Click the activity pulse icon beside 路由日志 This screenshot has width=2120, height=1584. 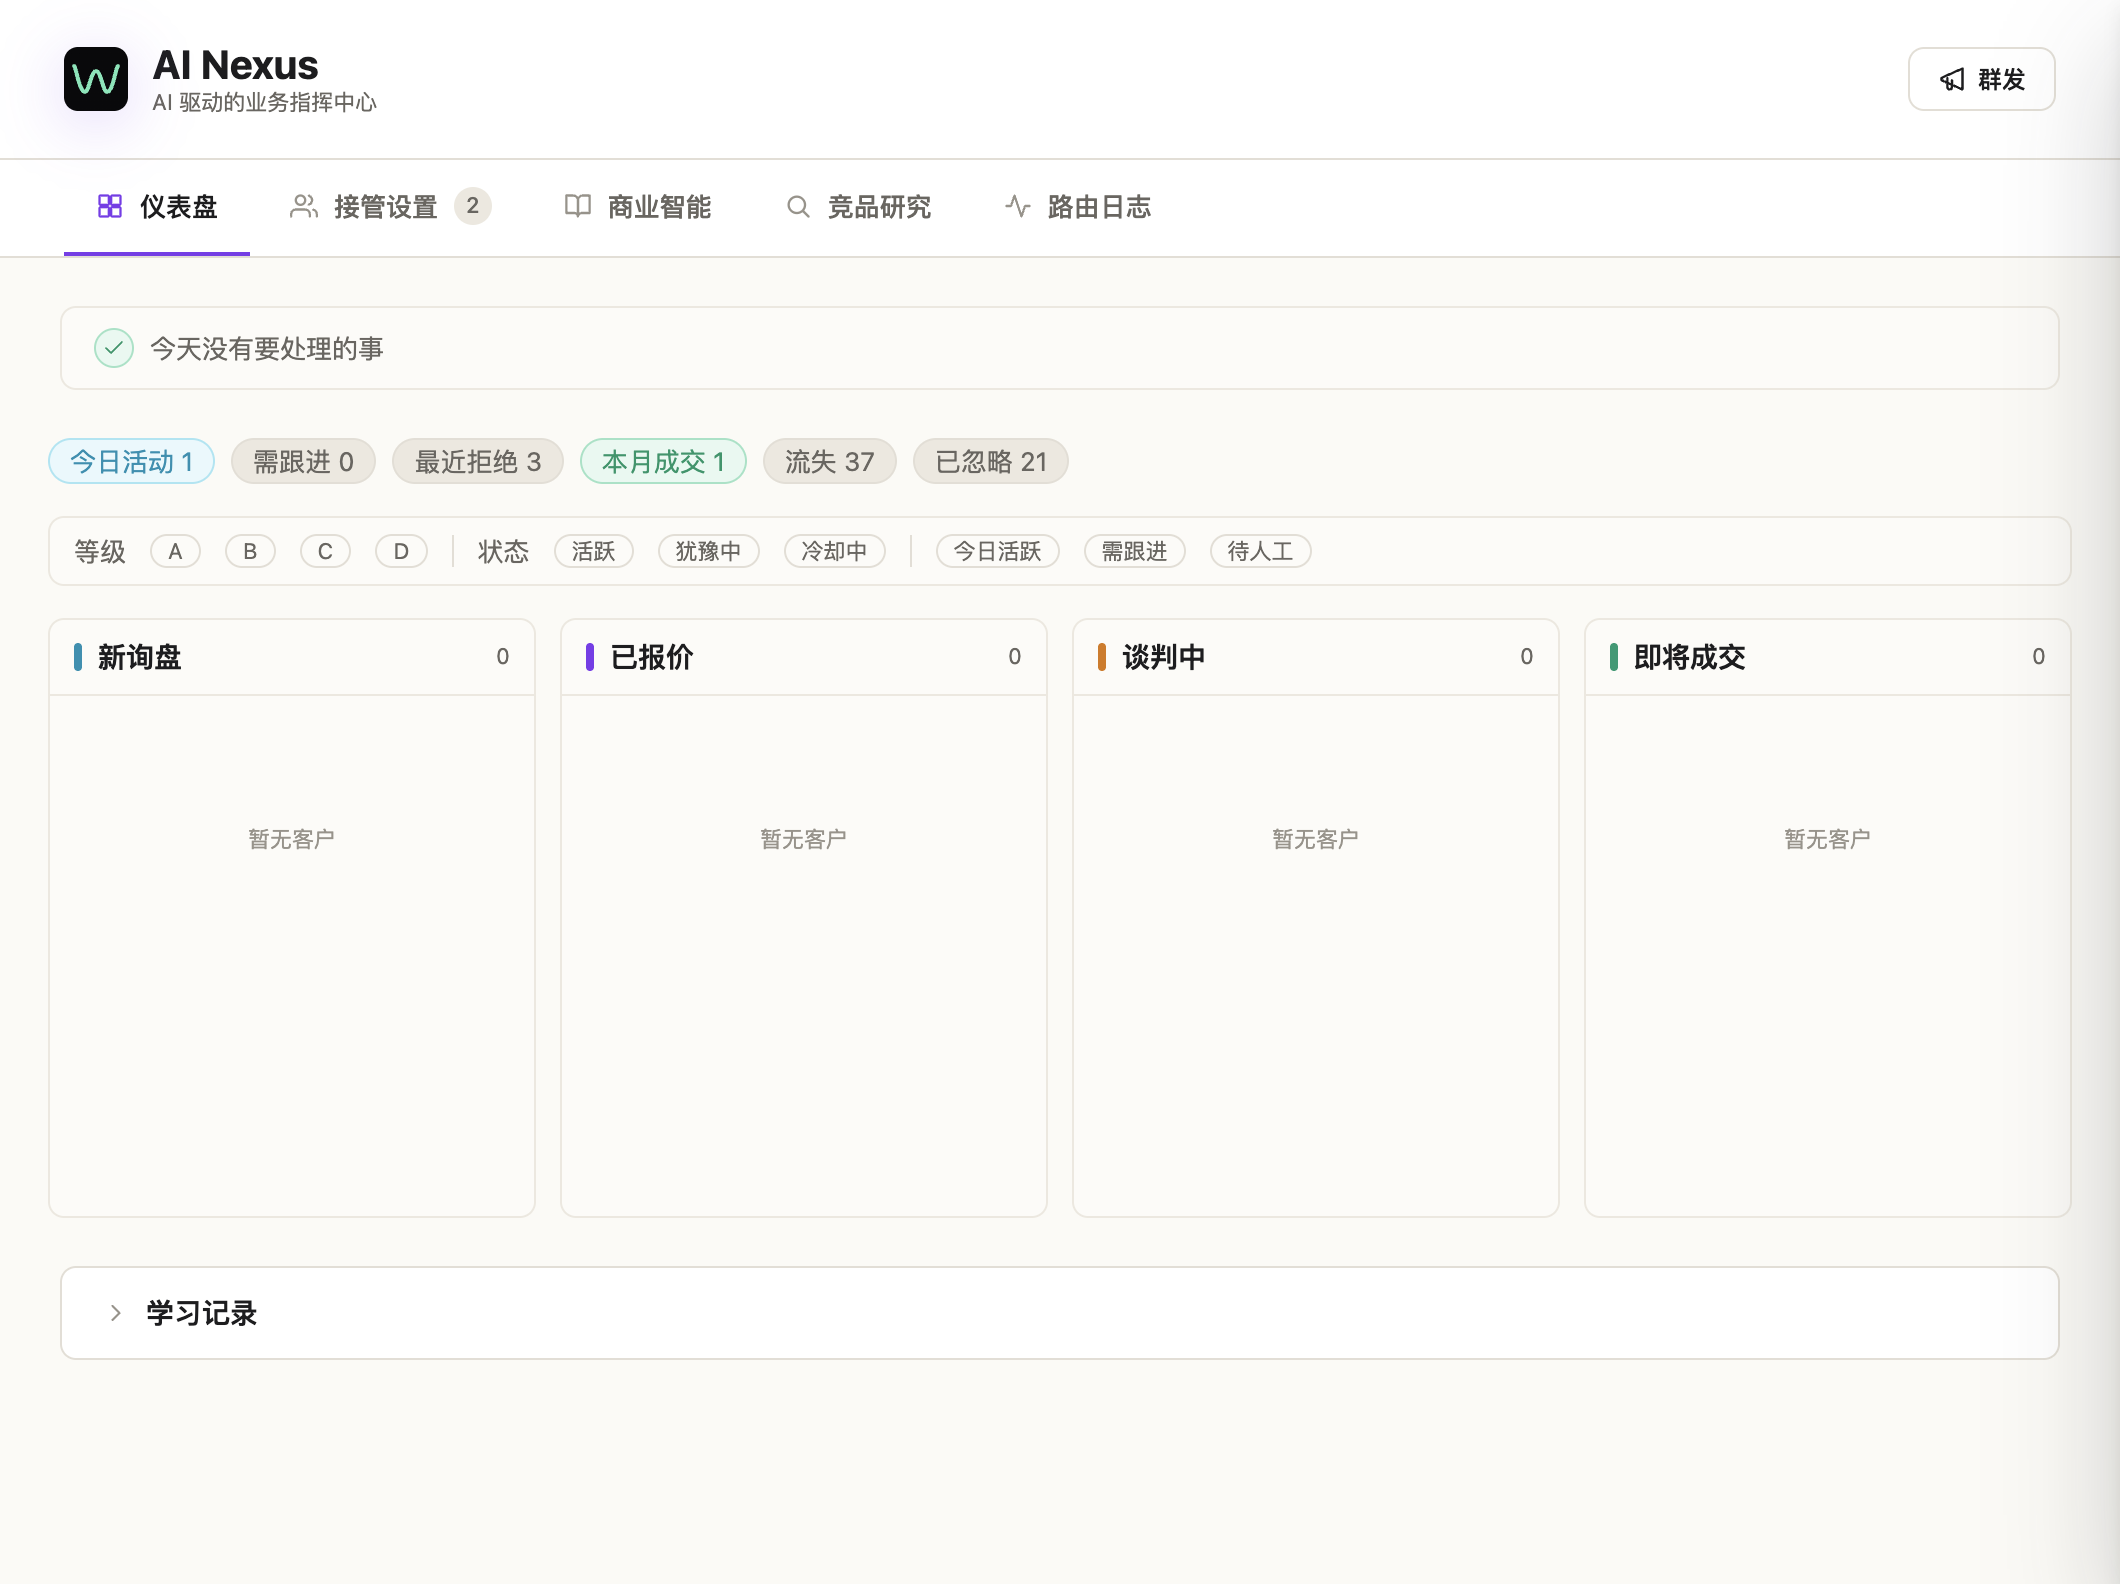(1018, 206)
